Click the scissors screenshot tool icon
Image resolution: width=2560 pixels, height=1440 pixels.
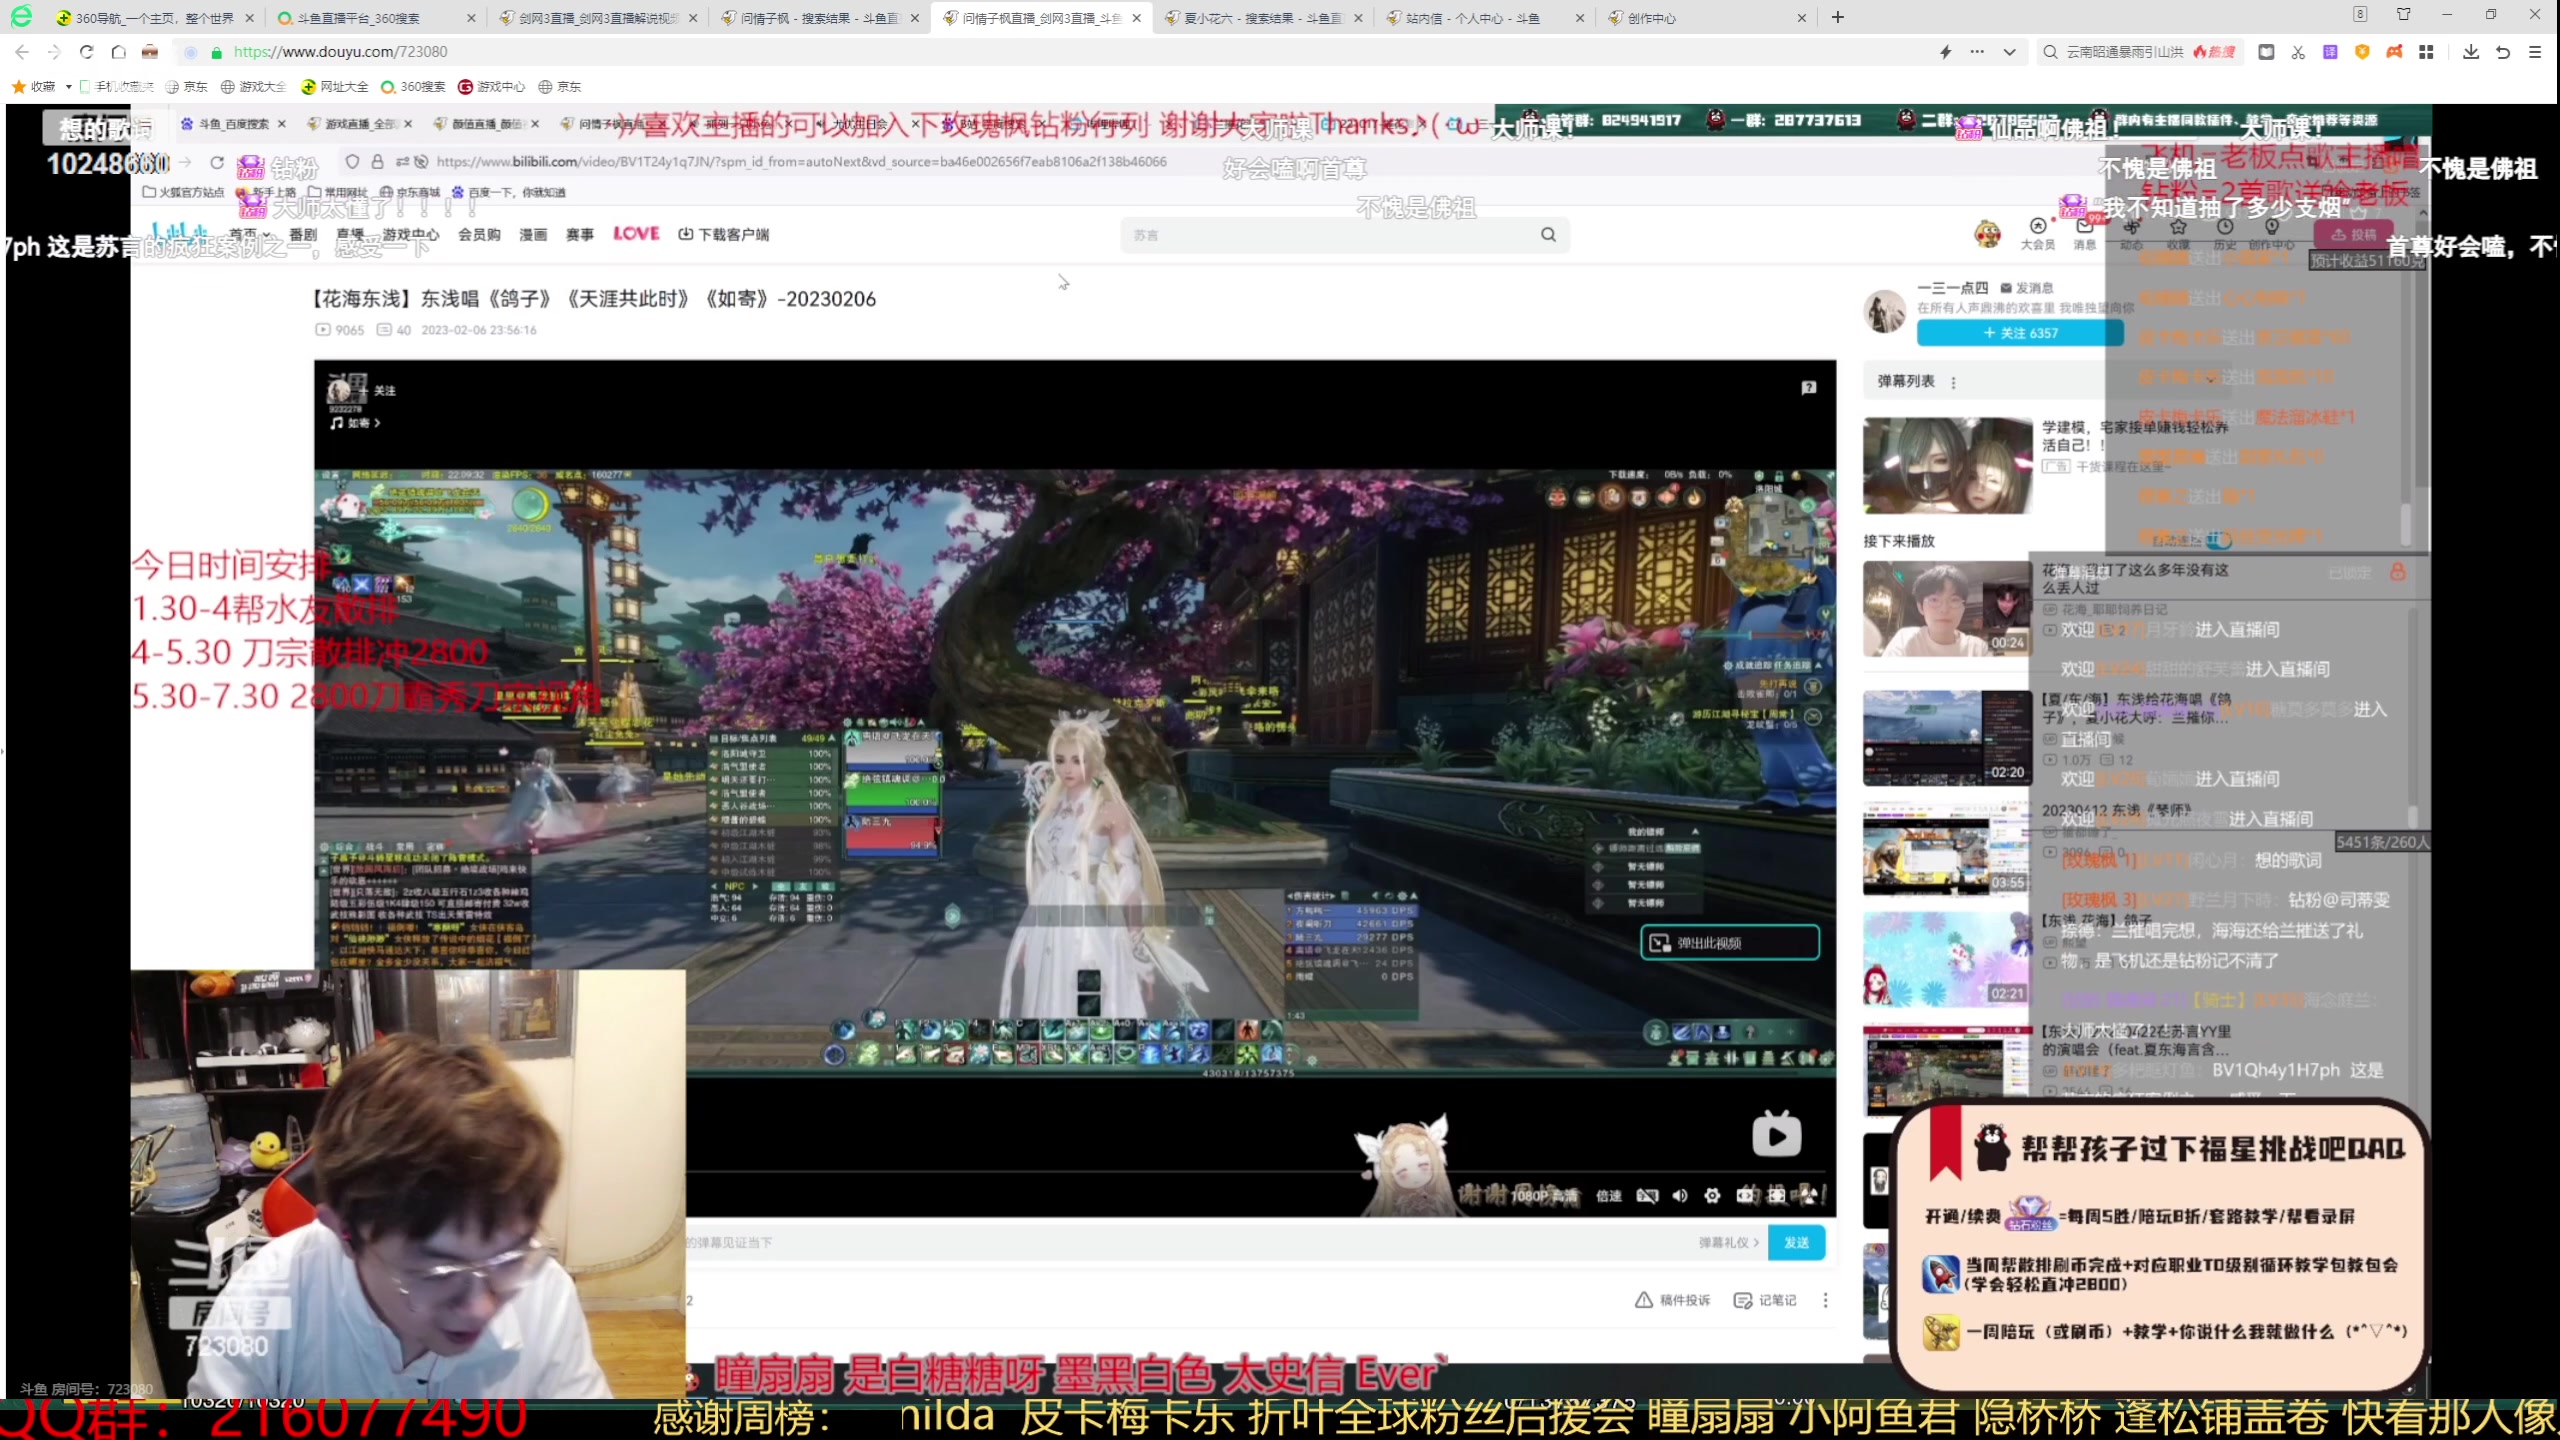pyautogui.click(x=2298, y=52)
